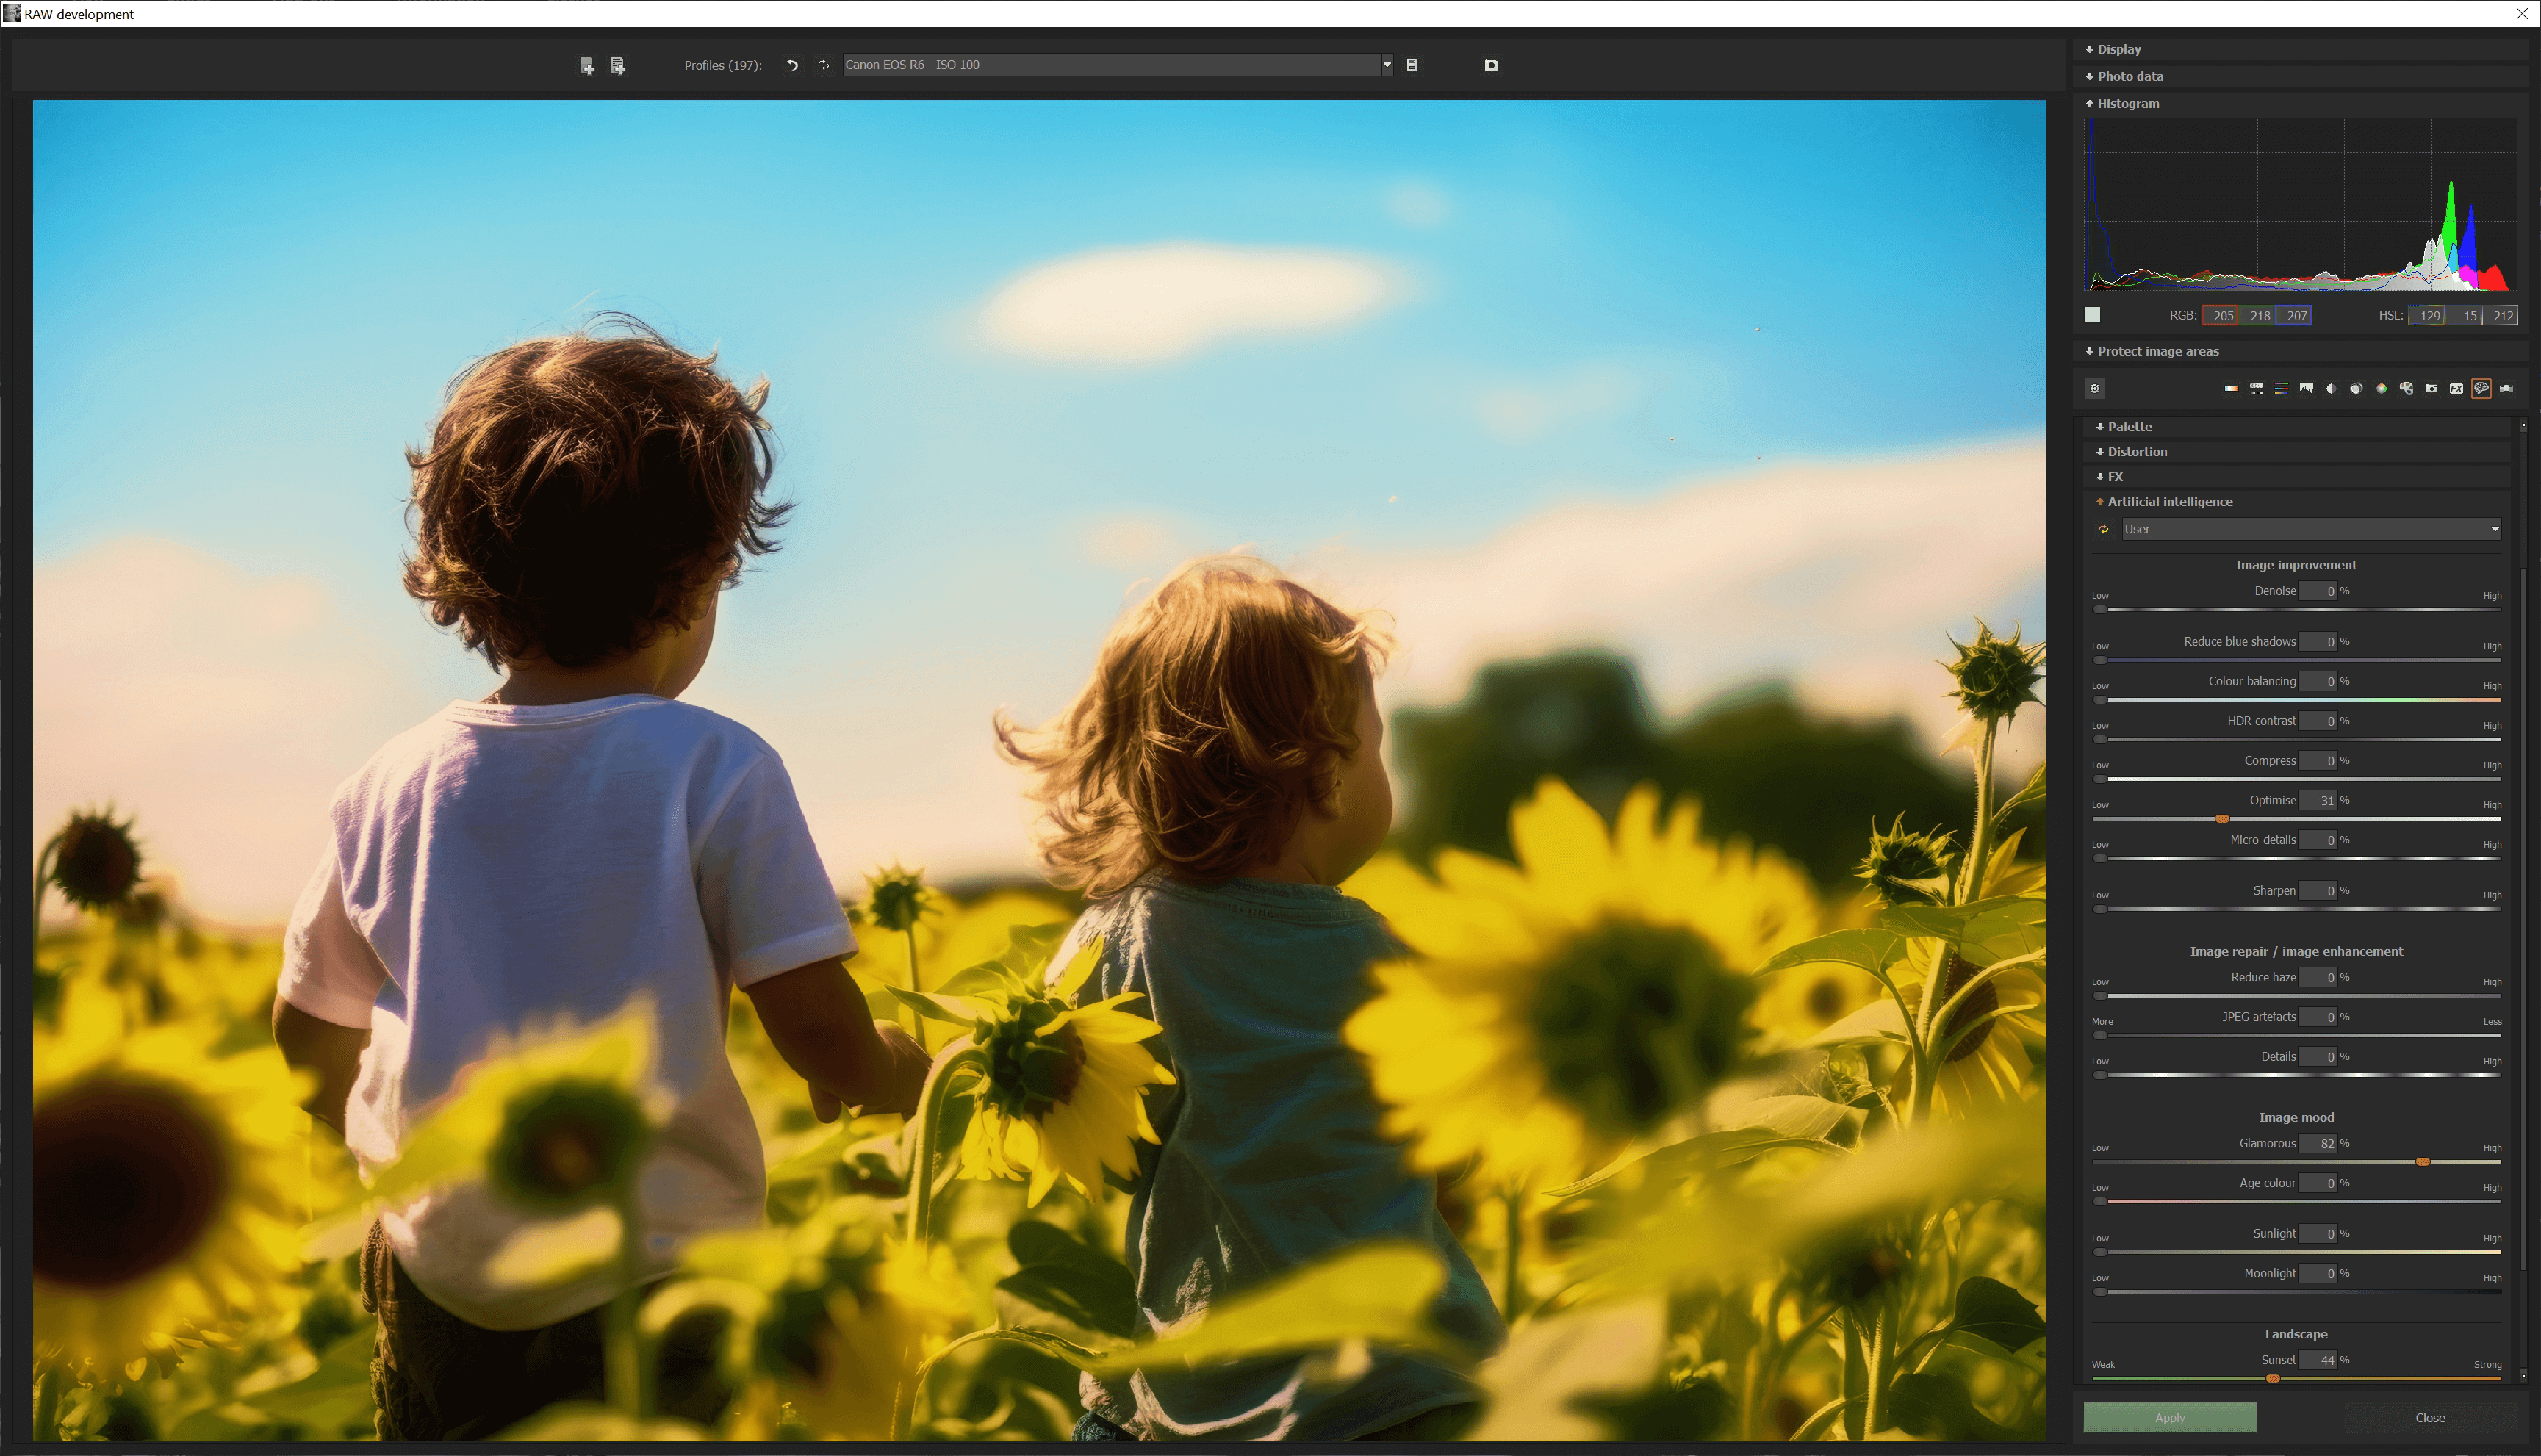The image size is (2541, 1456).
Task: Click the save profile floppy icon
Action: pyautogui.click(x=1412, y=65)
